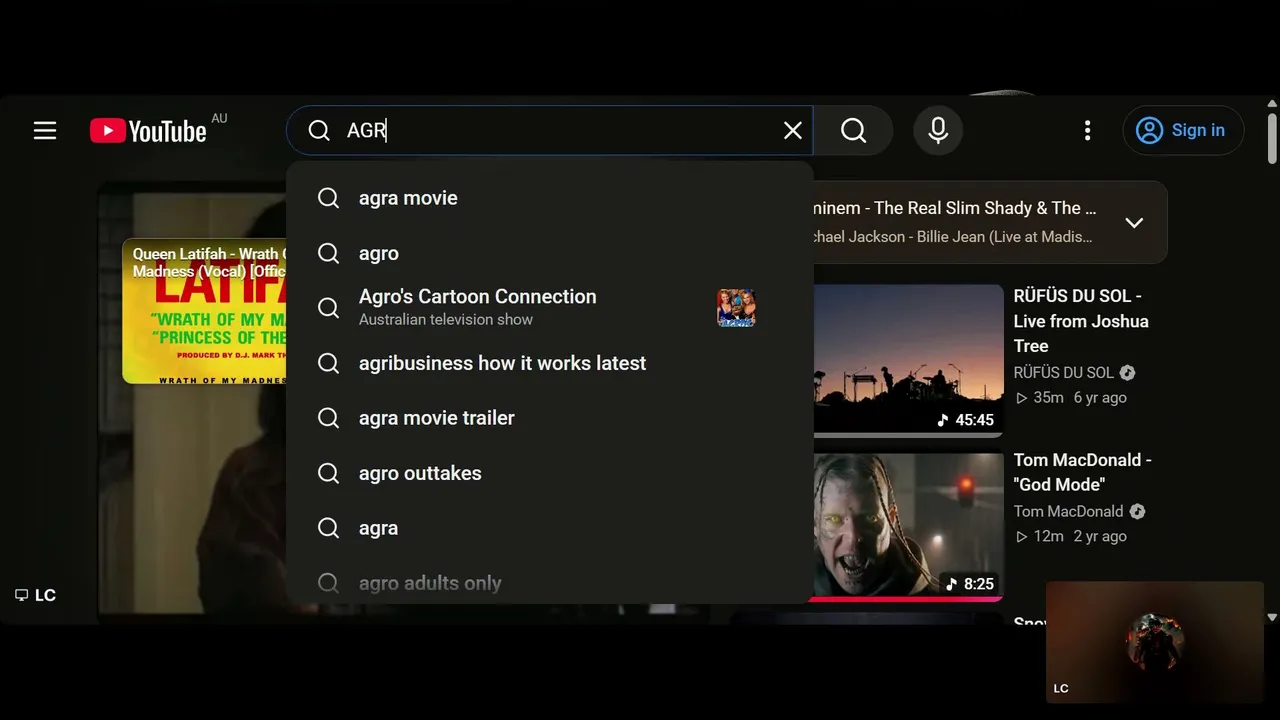Open the RÜFÜS DU SOL video thumbnail
1280x720 pixels.
point(908,360)
